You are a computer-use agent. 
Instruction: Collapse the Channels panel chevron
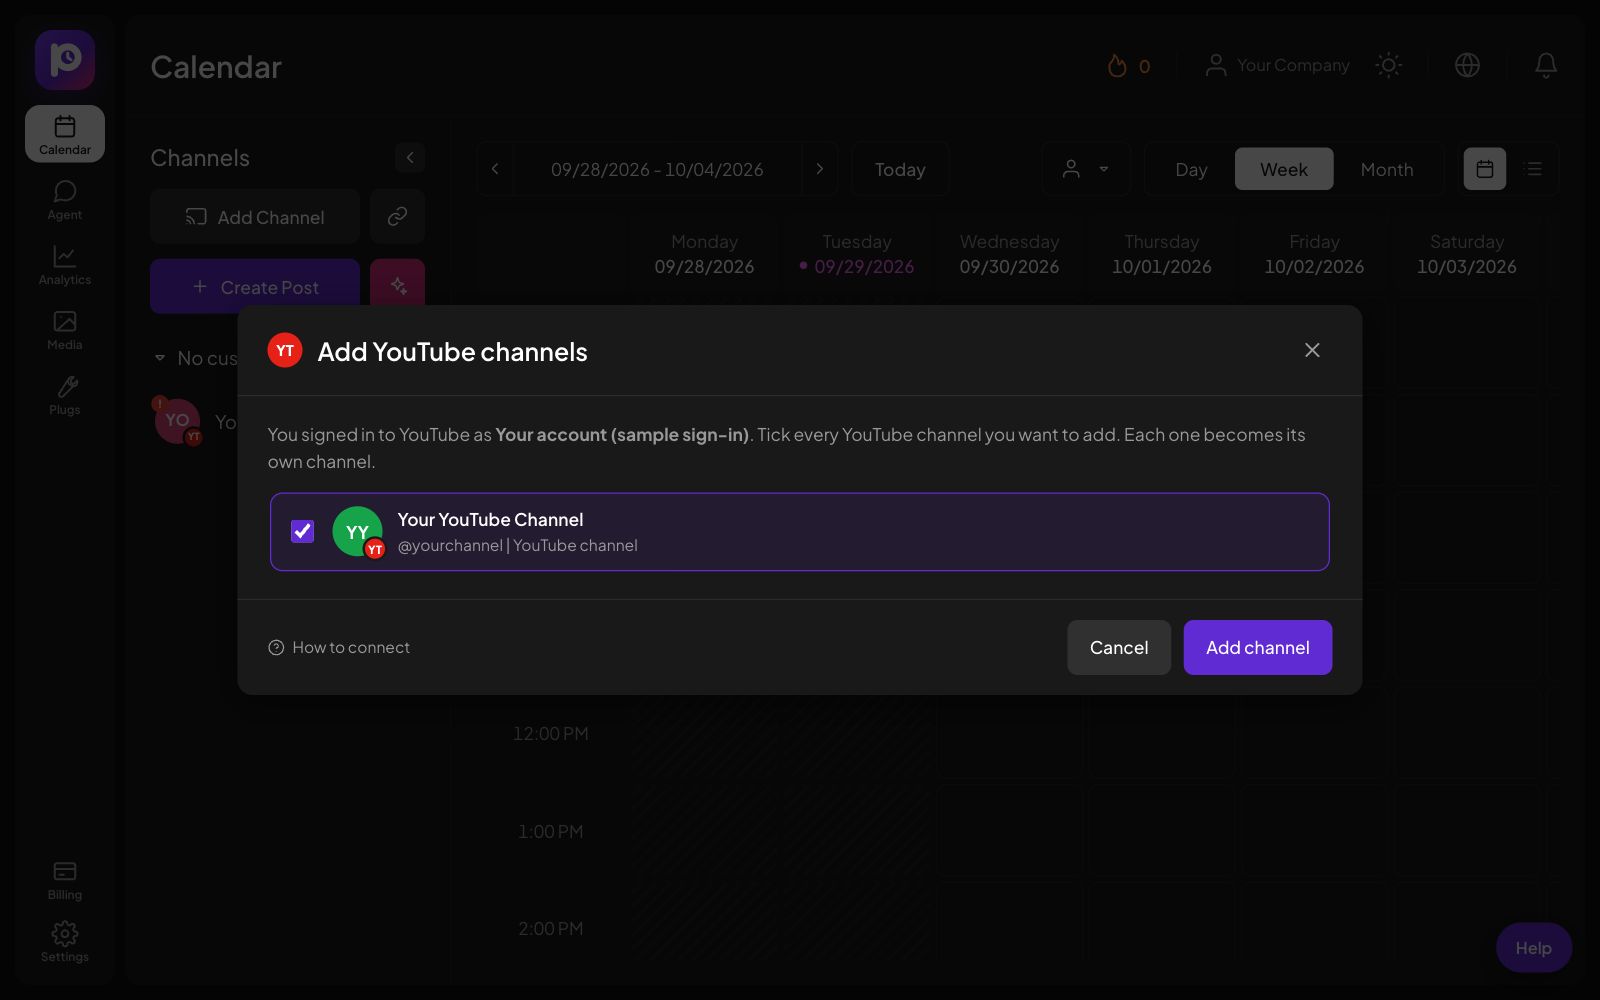point(410,158)
